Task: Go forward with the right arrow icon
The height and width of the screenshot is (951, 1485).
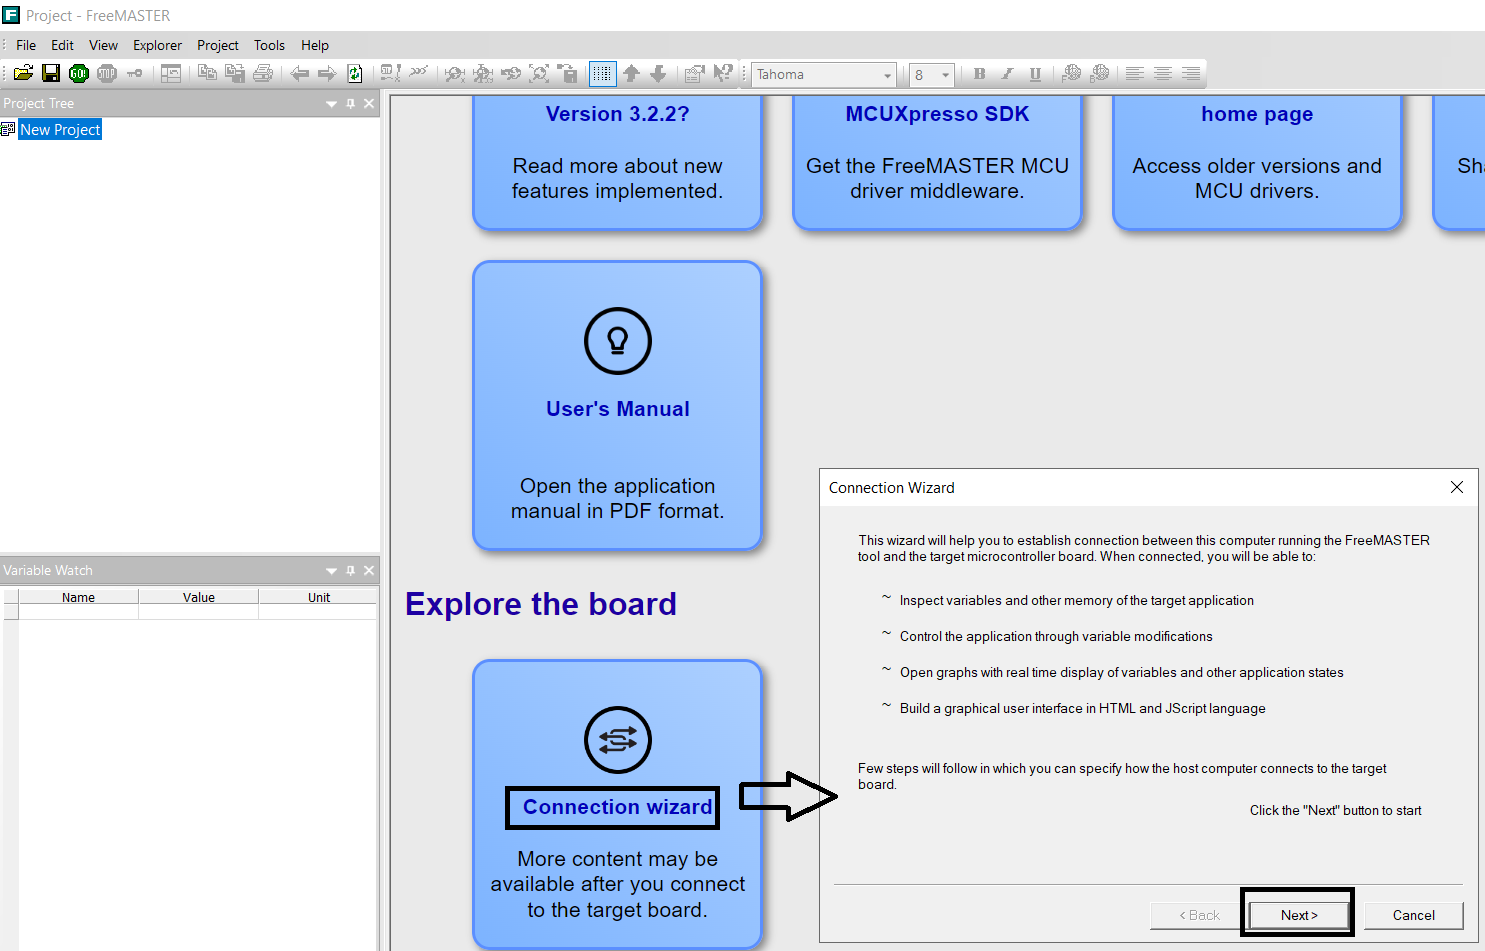Action: click(327, 73)
